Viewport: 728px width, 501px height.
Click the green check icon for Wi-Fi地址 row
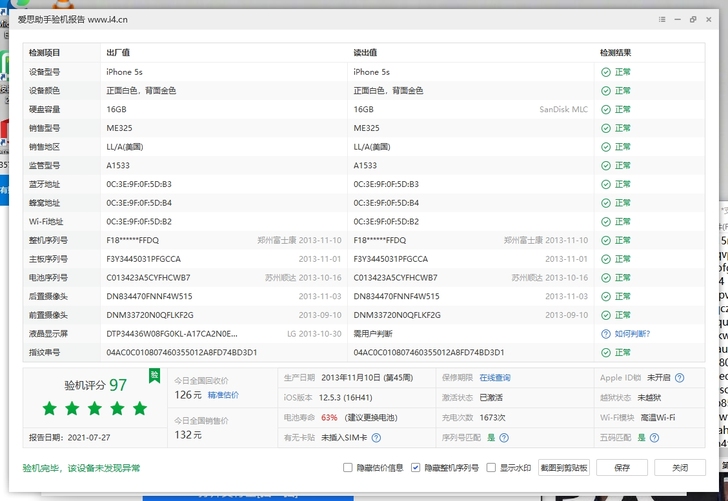coord(606,221)
